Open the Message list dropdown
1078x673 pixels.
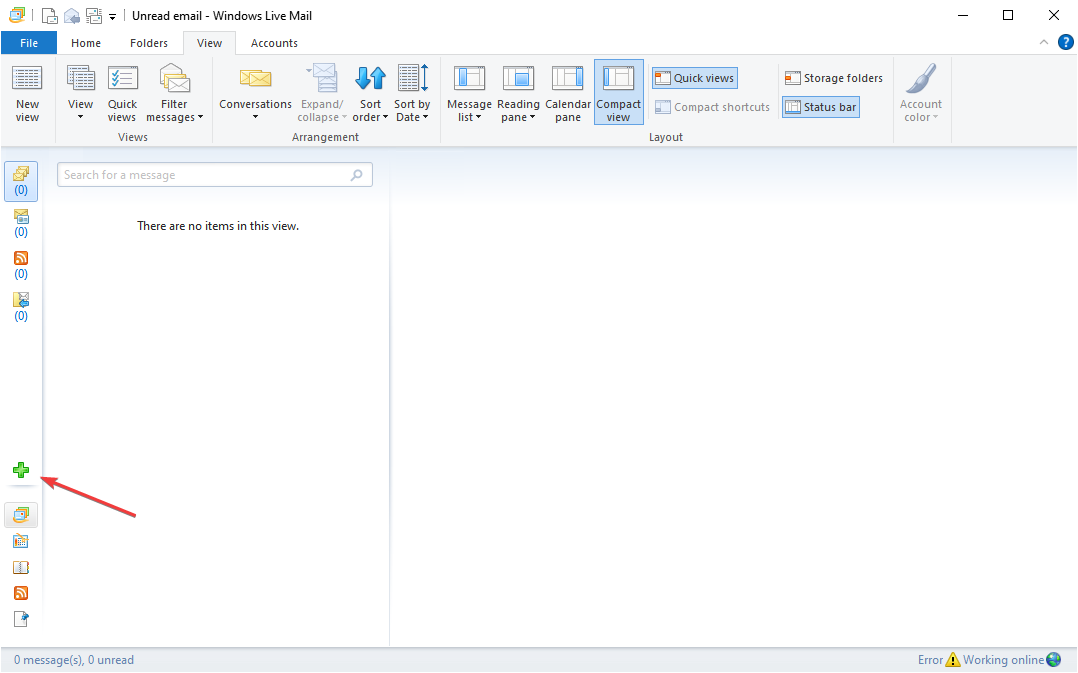click(x=470, y=93)
